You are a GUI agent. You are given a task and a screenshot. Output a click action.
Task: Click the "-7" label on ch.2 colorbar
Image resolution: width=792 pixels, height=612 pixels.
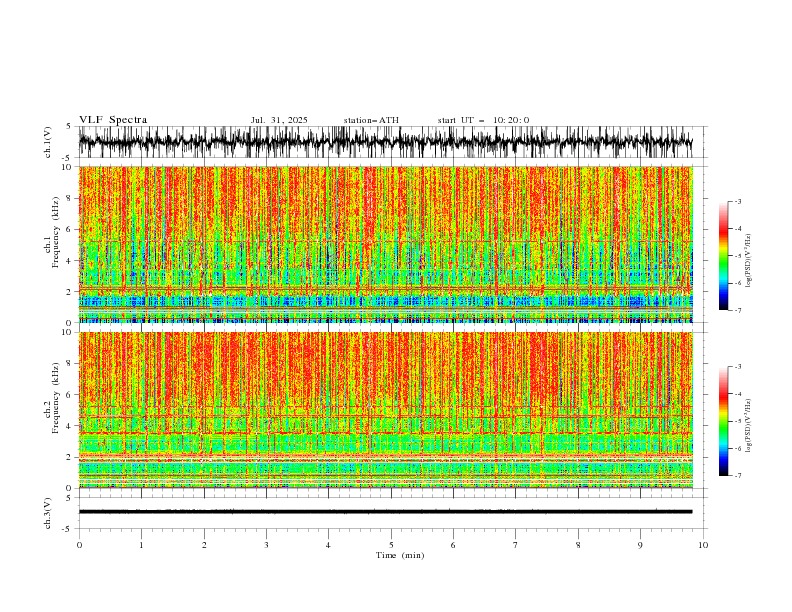738,476
